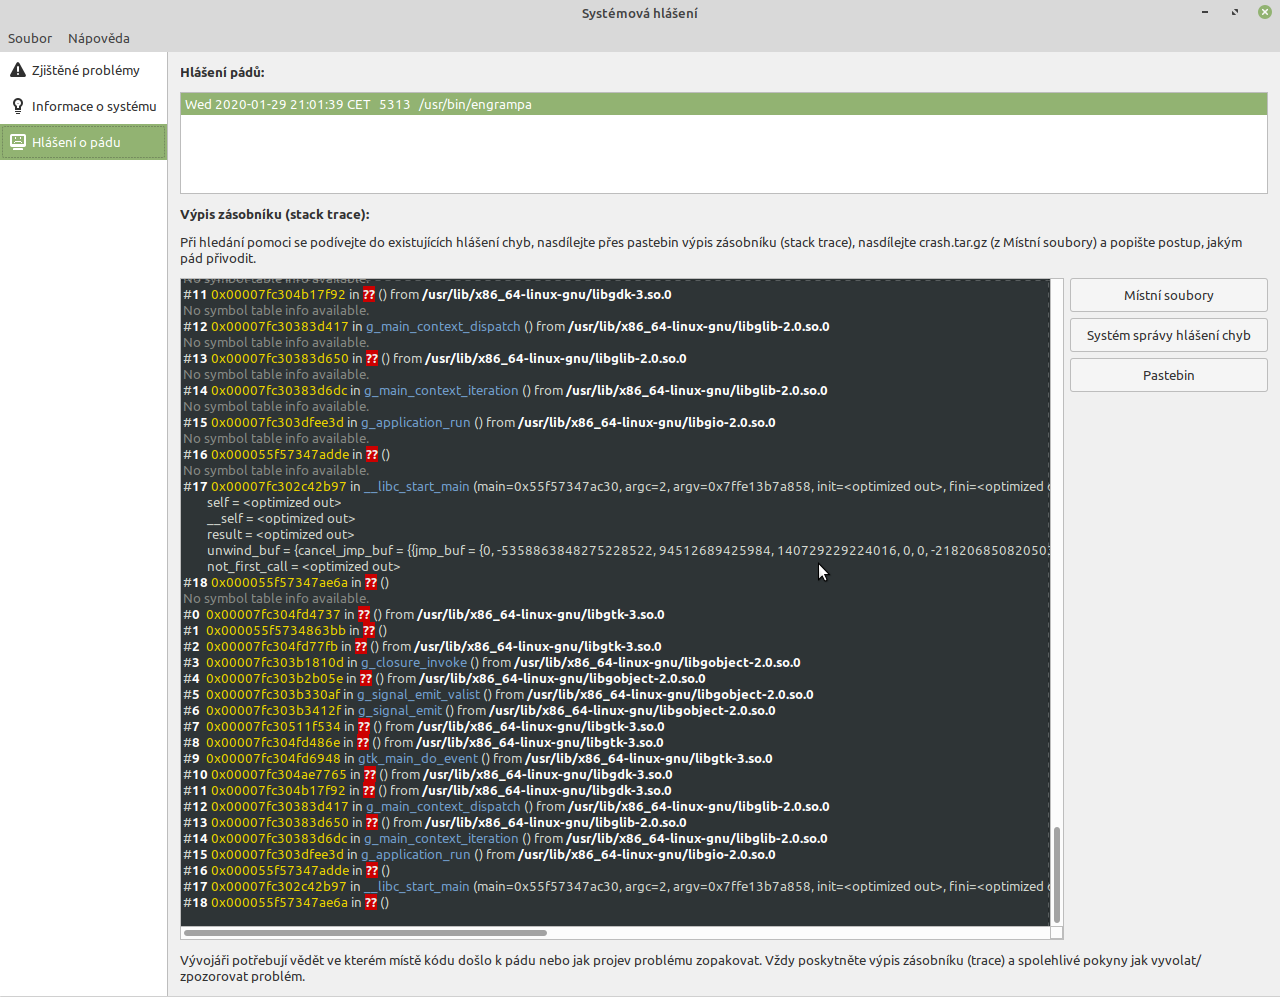Open the Nápověda menu
This screenshot has width=1280, height=997.
pos(99,38)
